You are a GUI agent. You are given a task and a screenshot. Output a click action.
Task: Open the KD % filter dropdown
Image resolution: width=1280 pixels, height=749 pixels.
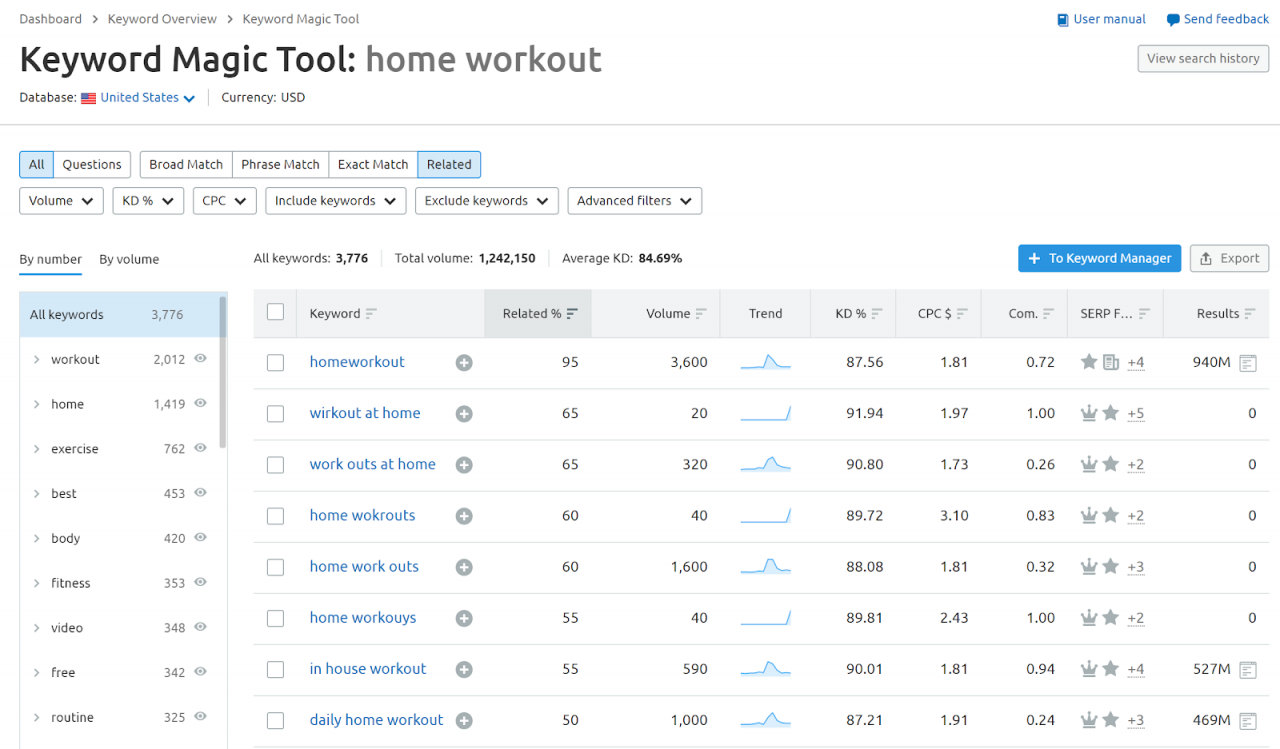(148, 201)
